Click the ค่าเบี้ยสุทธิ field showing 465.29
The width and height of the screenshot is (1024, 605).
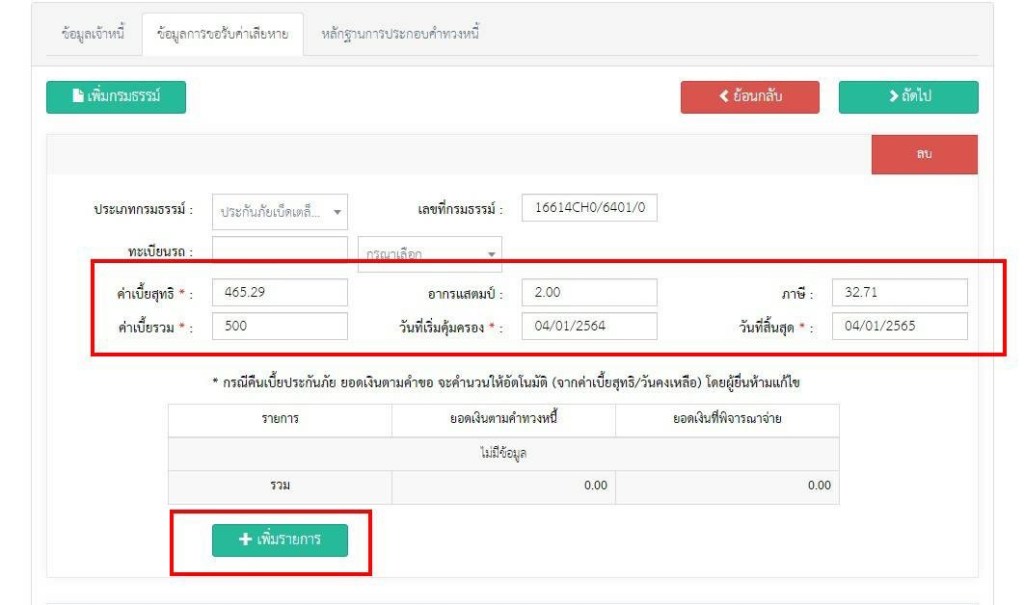(x=280, y=292)
